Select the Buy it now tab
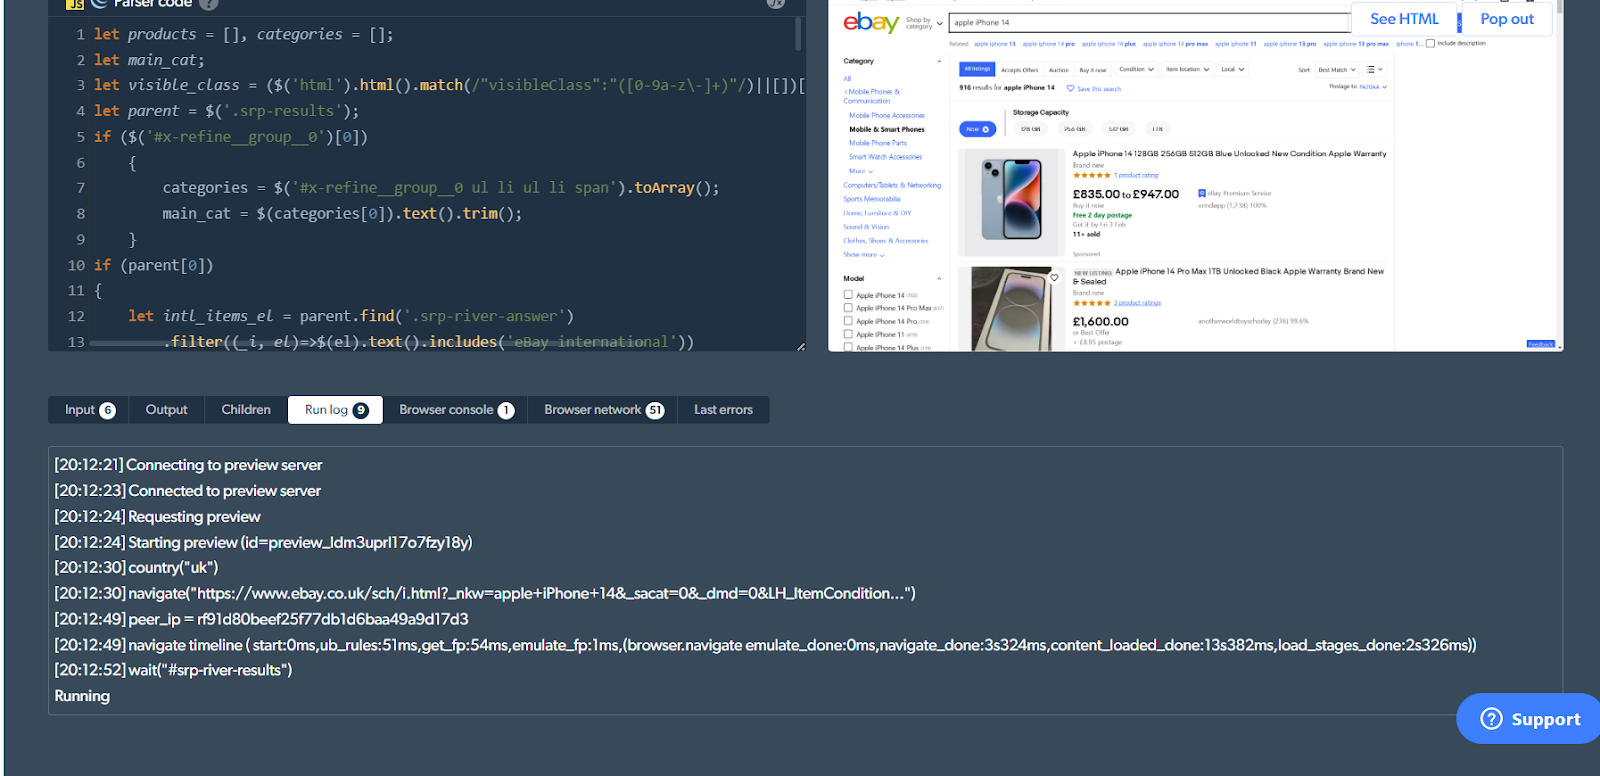Image resolution: width=1600 pixels, height=776 pixels. point(1093,70)
